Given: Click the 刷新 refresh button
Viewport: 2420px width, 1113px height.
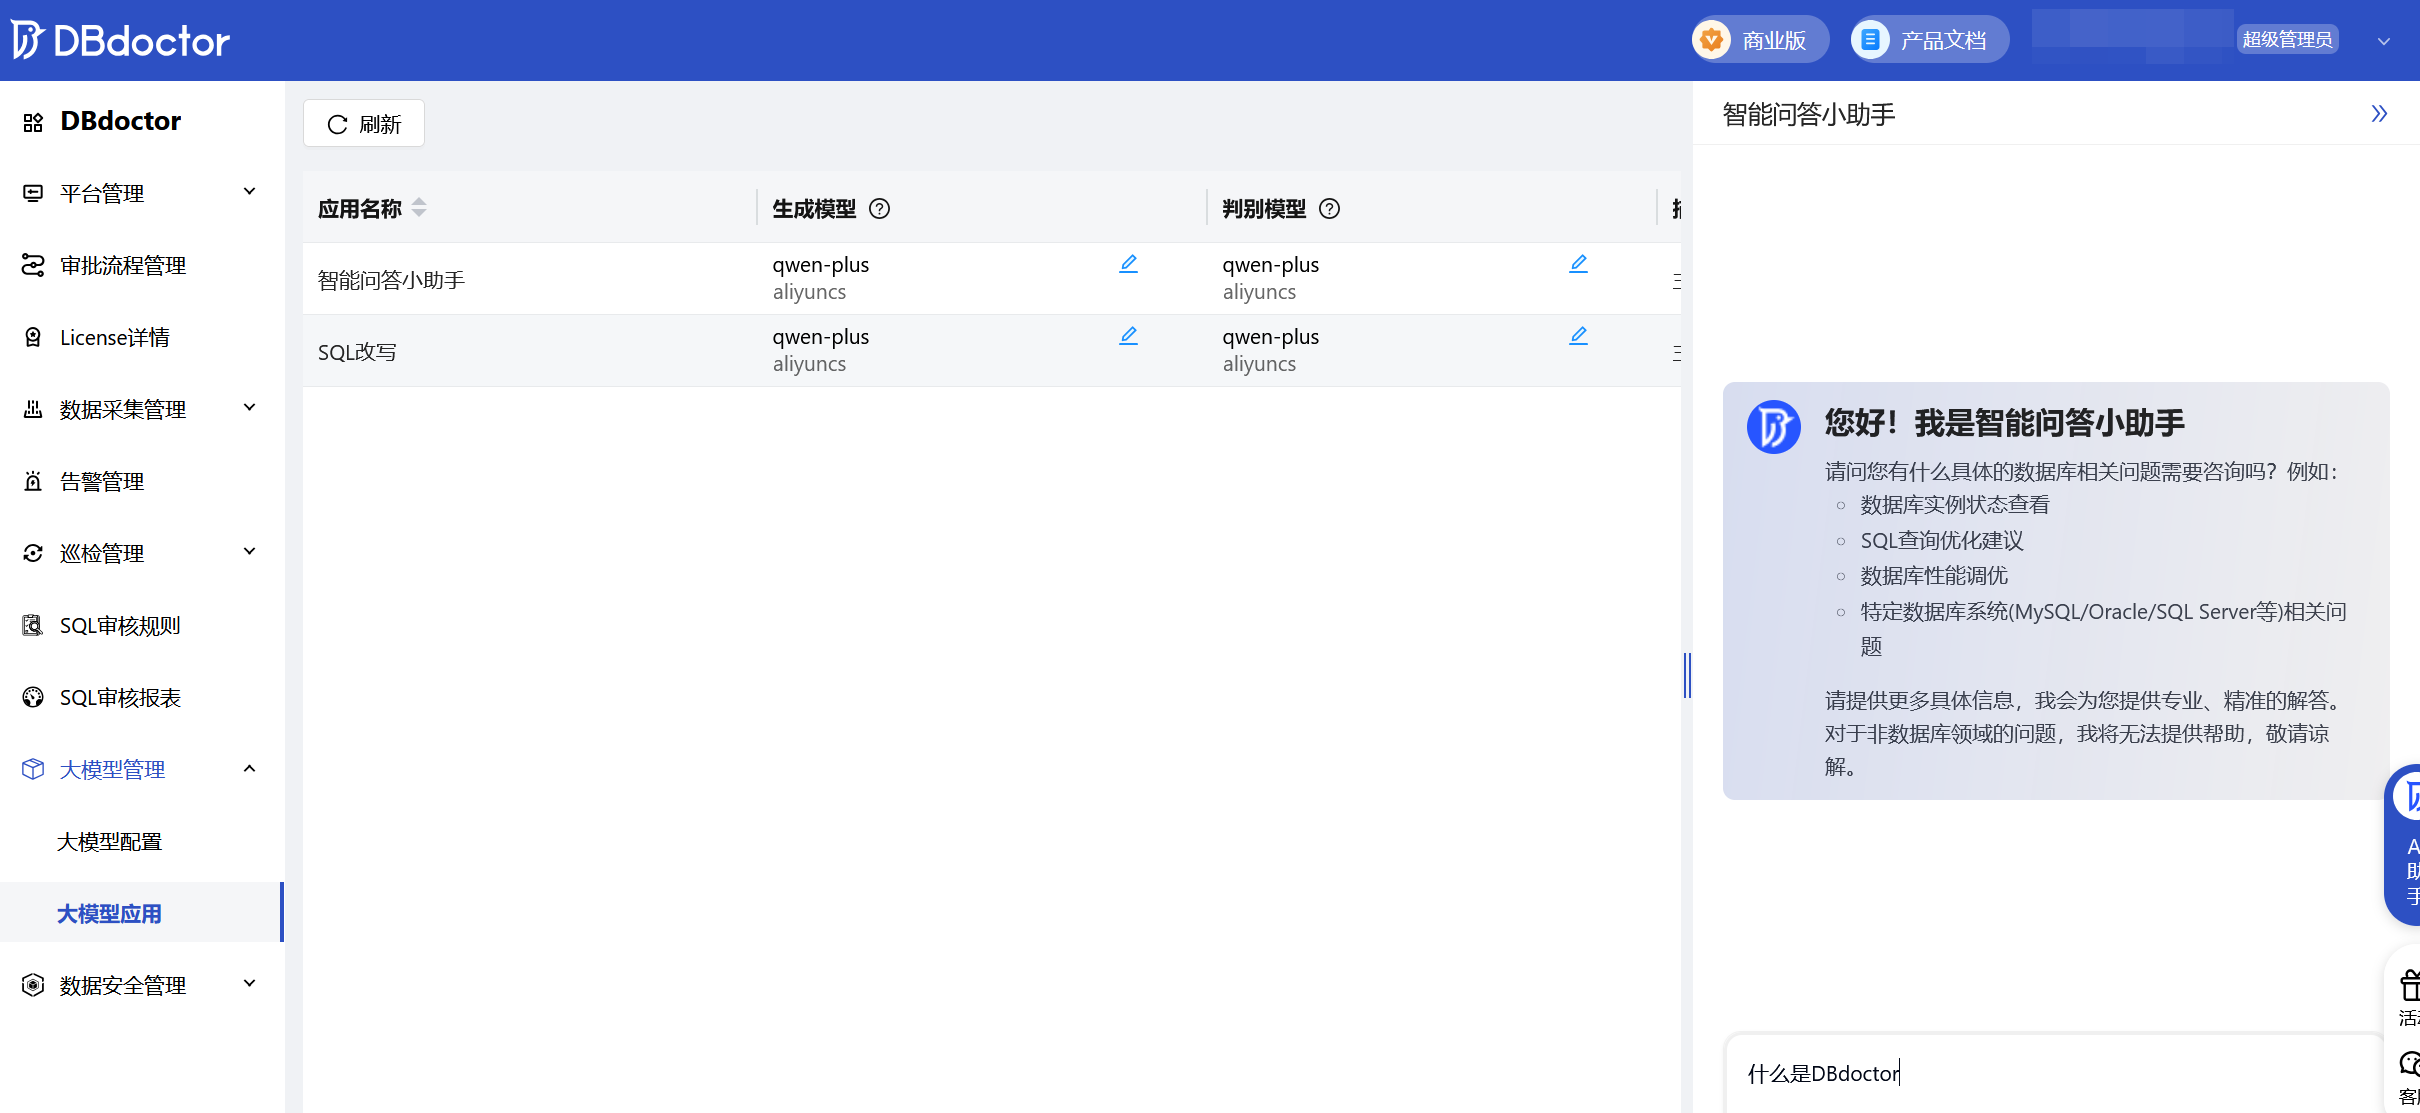Looking at the screenshot, I should (x=364, y=124).
